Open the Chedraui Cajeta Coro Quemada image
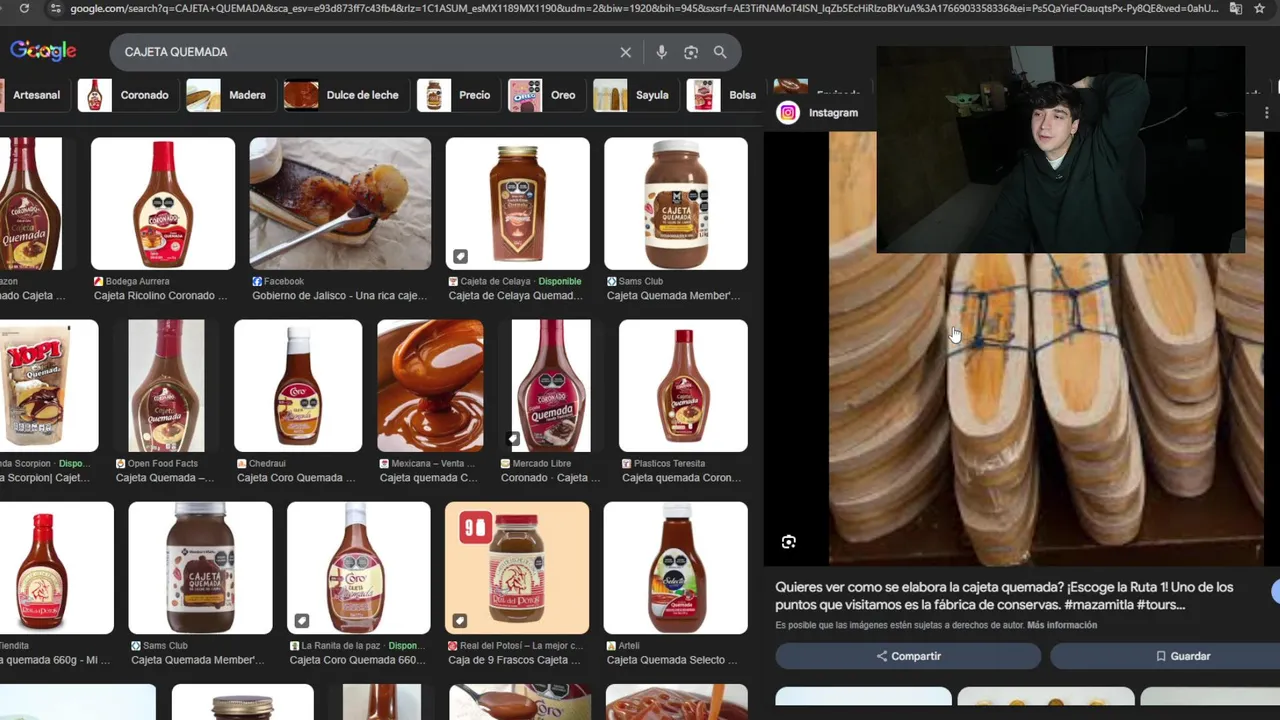The width and height of the screenshot is (1280, 720). (298, 386)
